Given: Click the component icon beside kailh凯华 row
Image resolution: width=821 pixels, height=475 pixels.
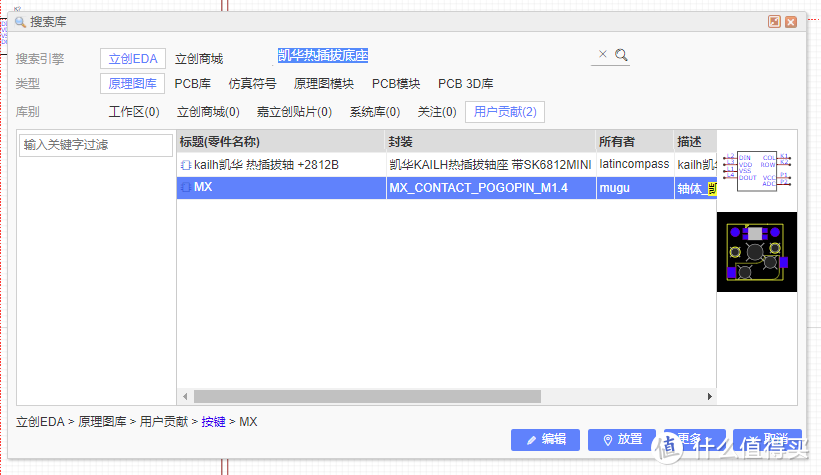Looking at the screenshot, I should pyautogui.click(x=185, y=165).
